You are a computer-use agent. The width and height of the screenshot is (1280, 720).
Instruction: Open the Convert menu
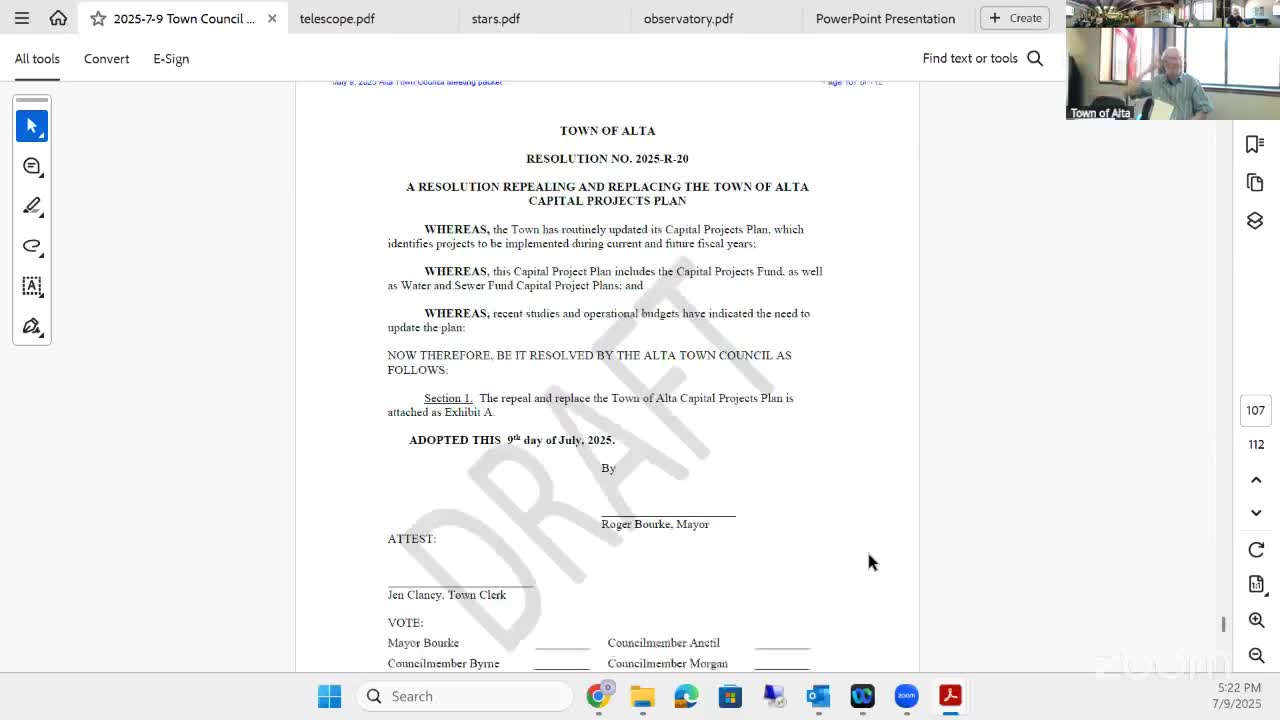point(106,59)
